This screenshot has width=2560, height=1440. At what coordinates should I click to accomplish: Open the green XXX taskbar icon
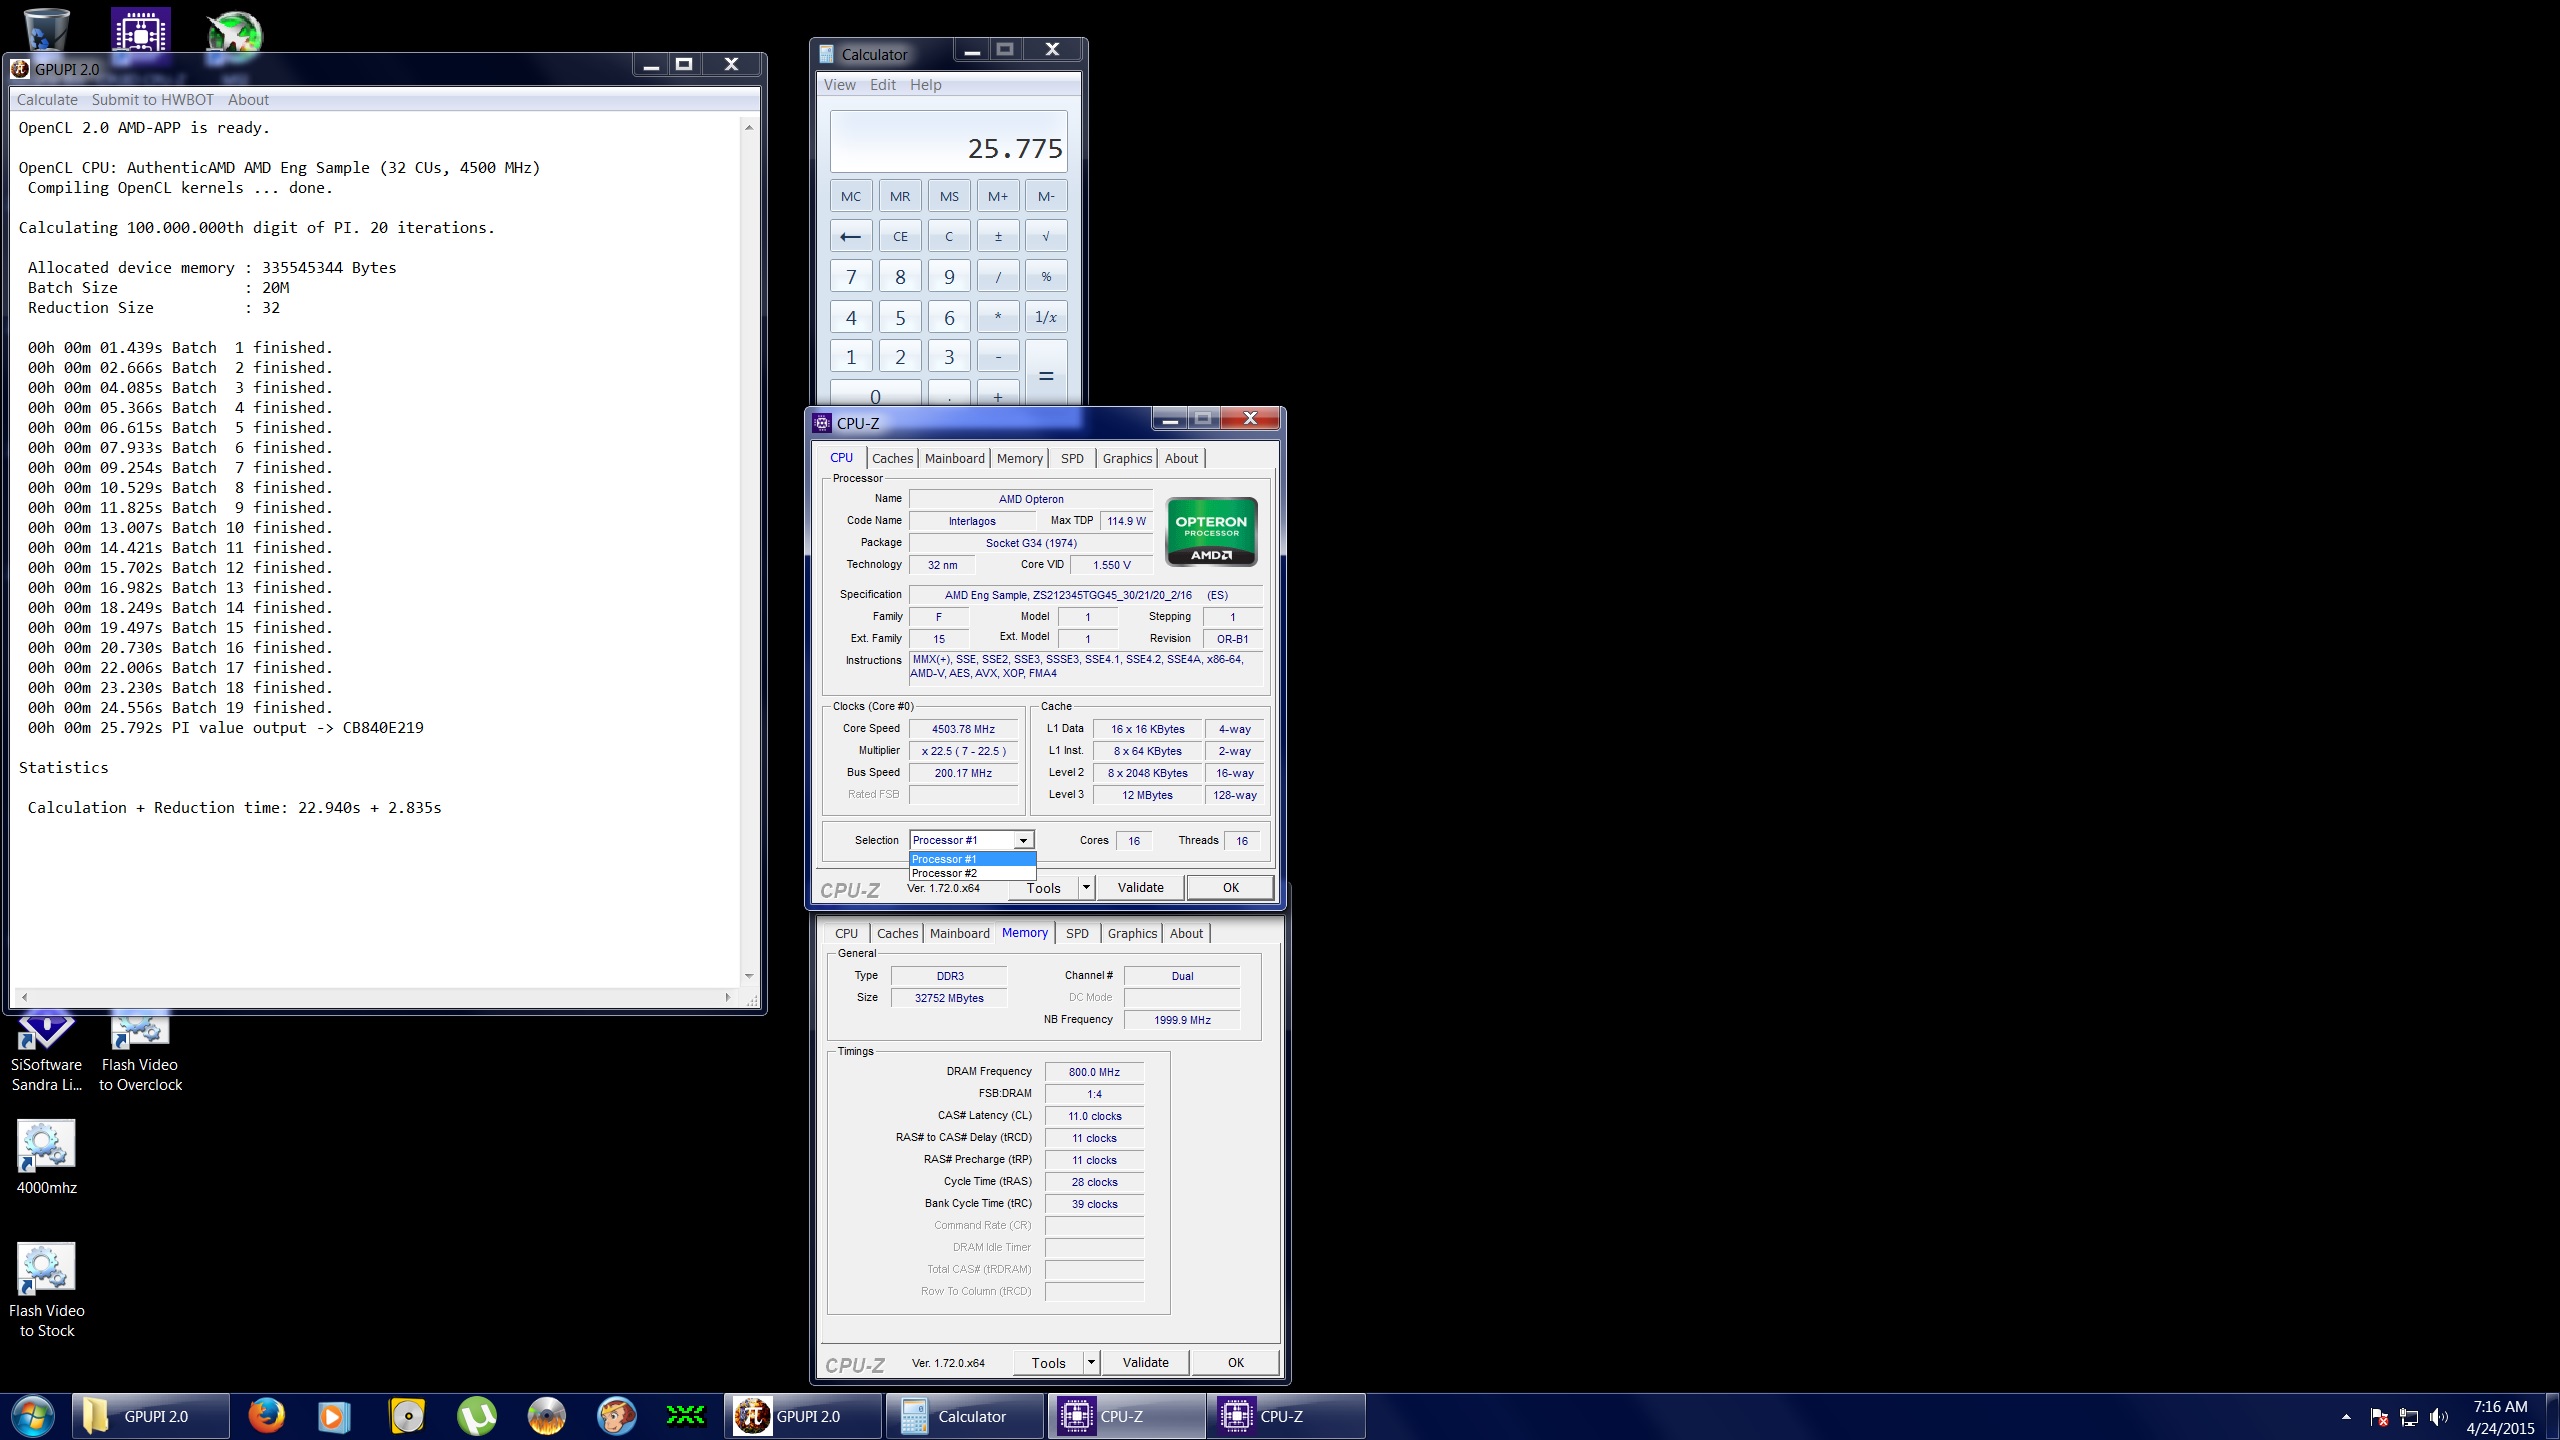(686, 1416)
